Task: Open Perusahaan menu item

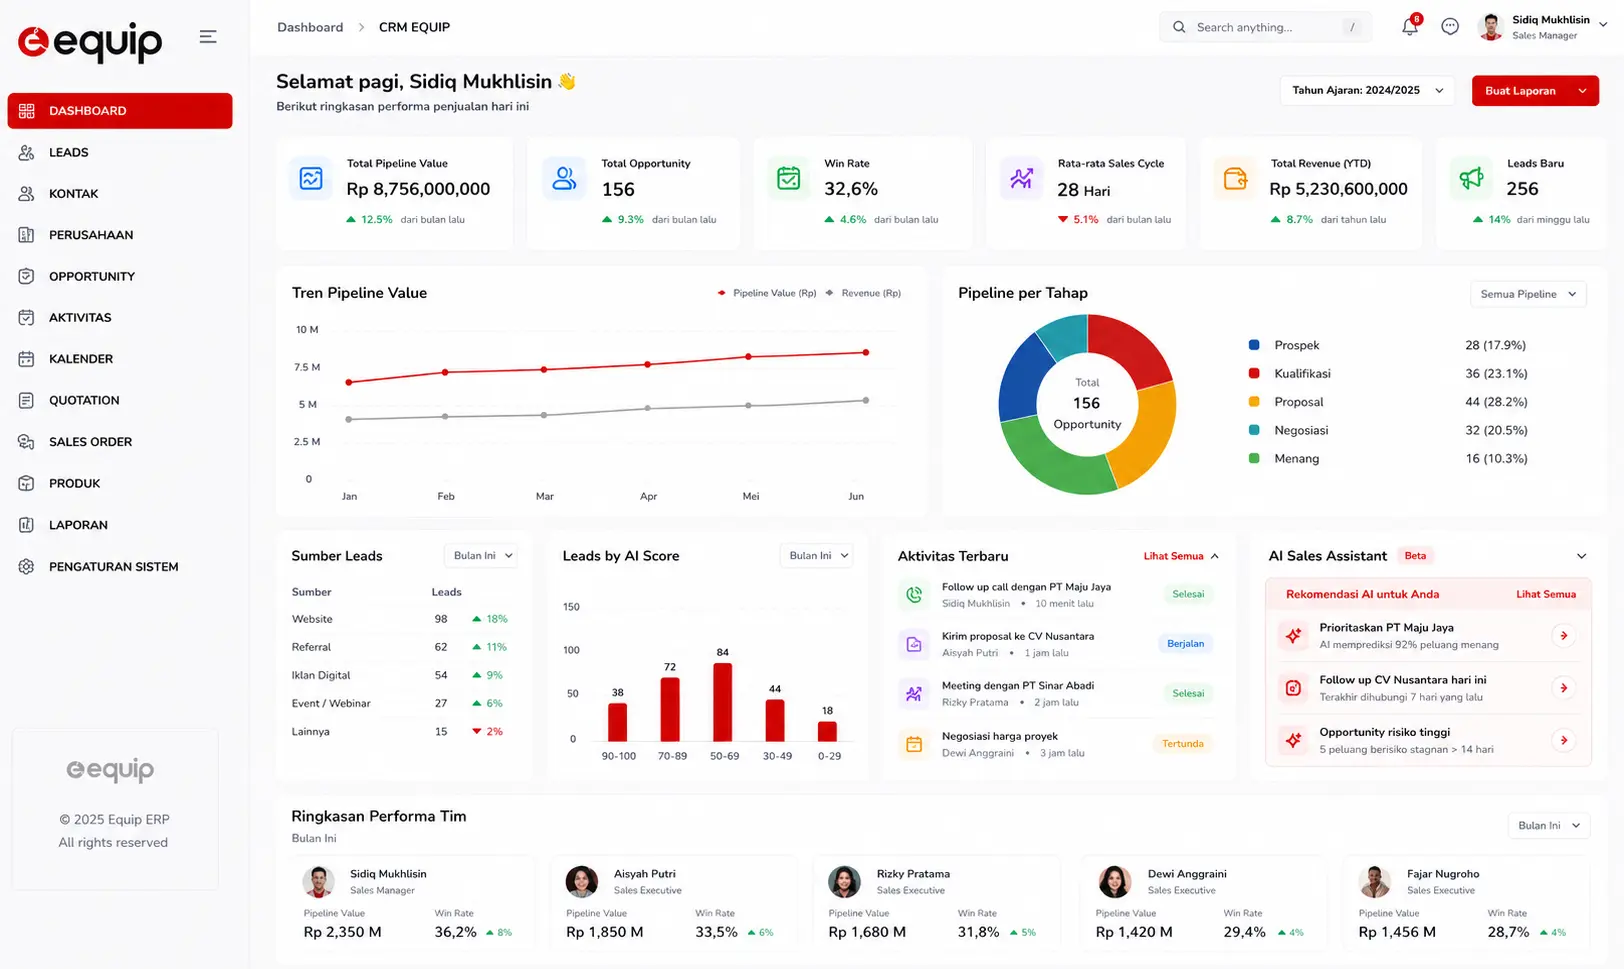Action: (x=120, y=235)
